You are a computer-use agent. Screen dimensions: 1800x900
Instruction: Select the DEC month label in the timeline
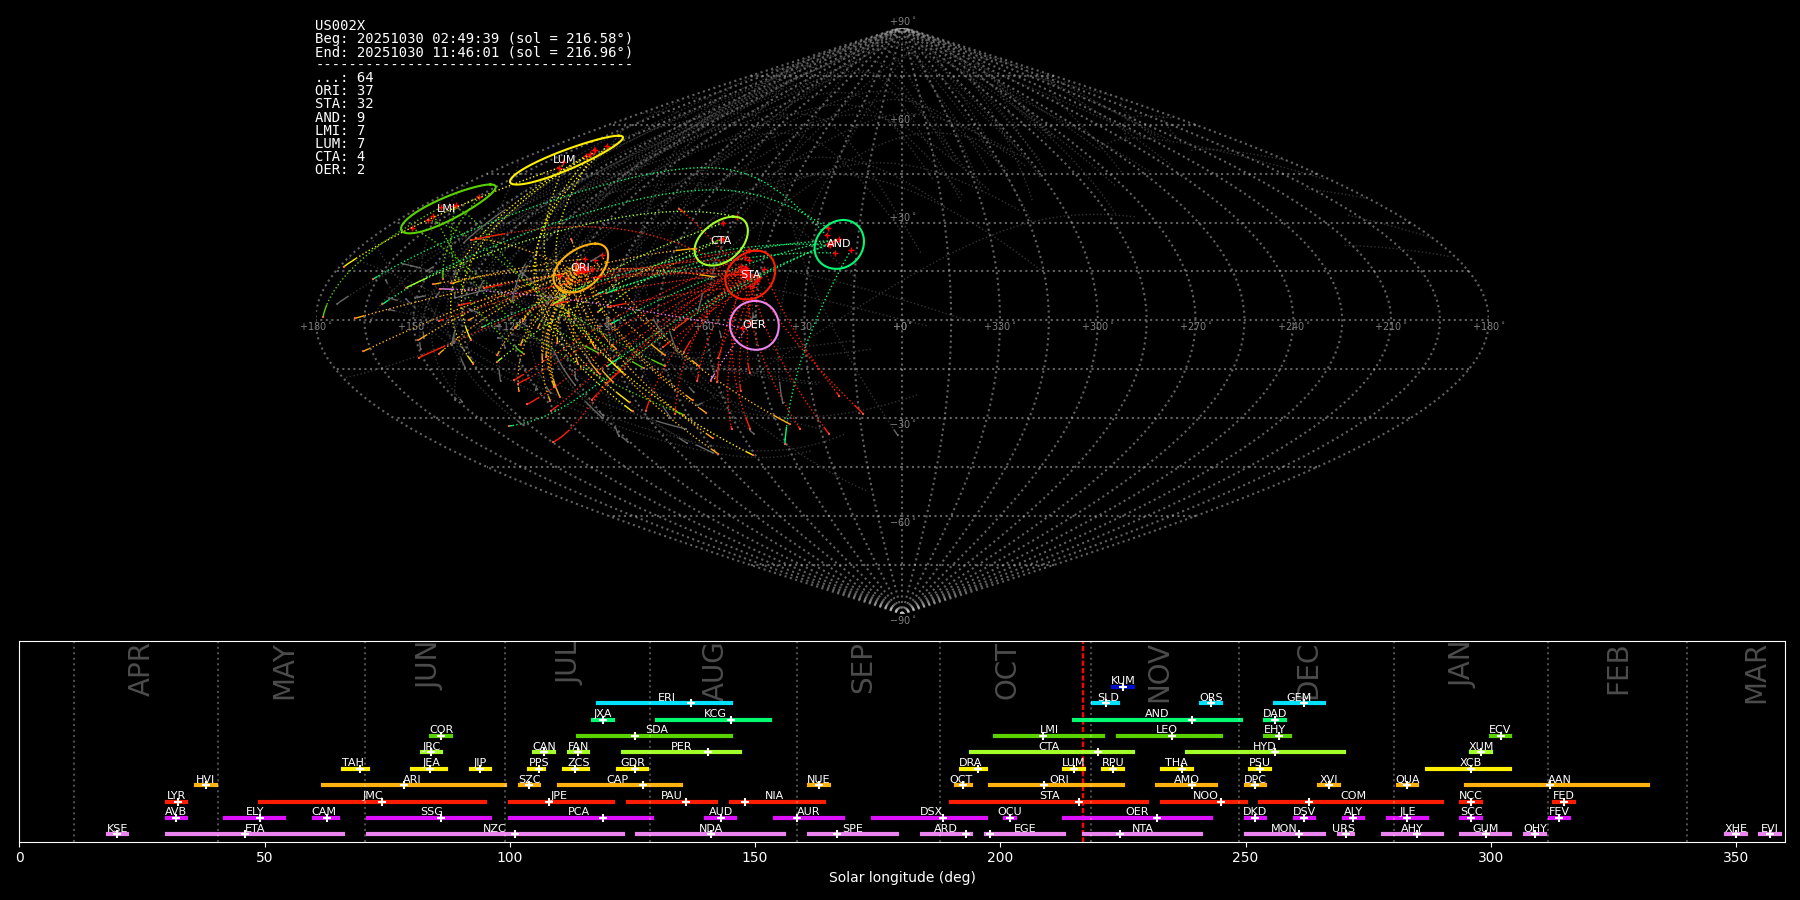click(x=1308, y=672)
